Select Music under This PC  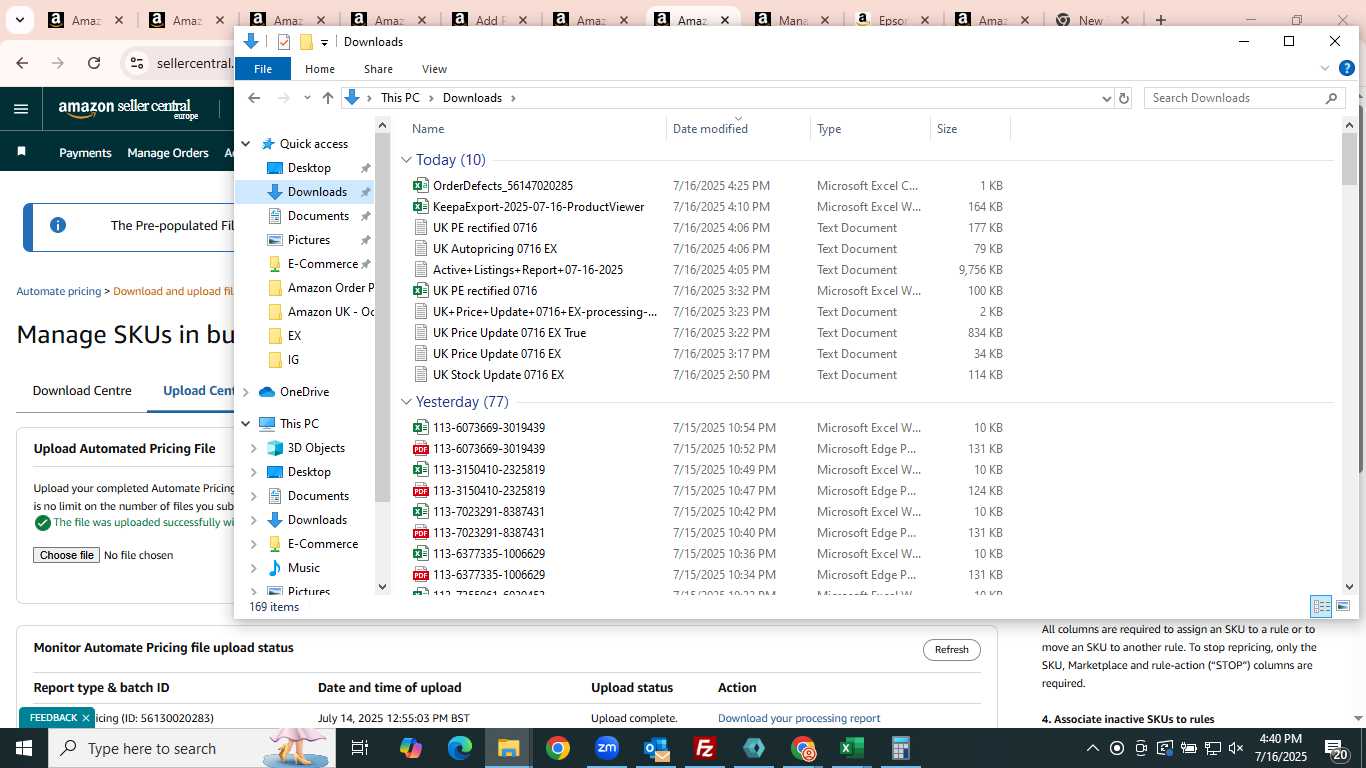point(304,568)
